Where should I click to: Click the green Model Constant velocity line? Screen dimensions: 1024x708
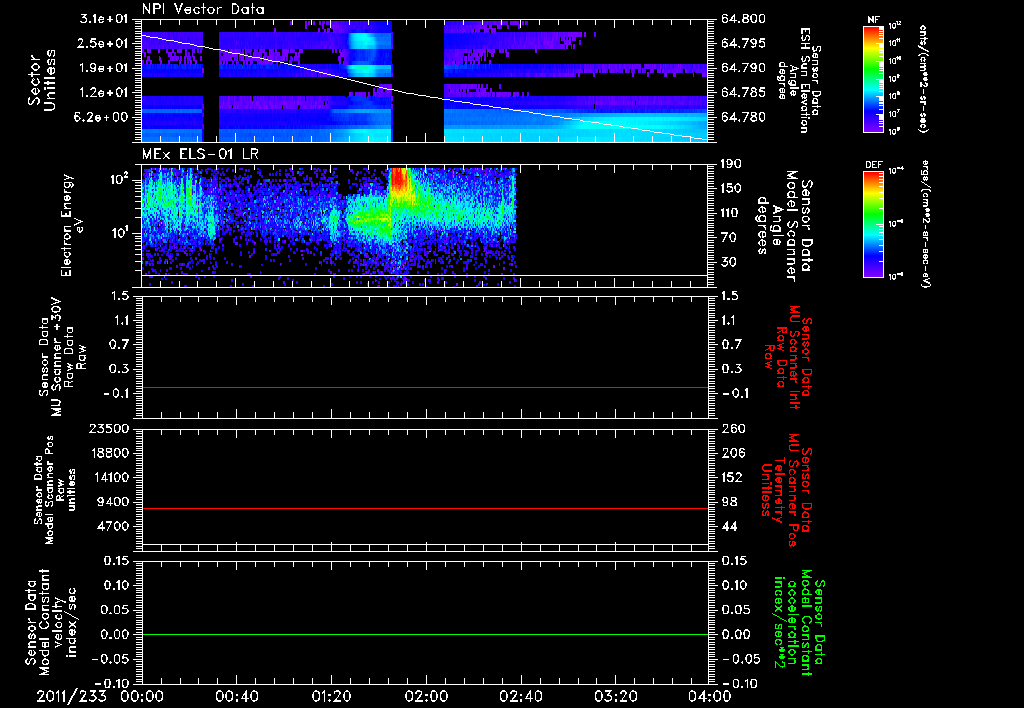tap(424, 634)
